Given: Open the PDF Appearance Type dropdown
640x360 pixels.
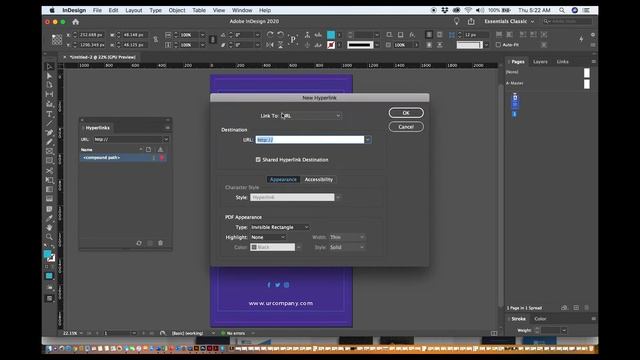Looking at the screenshot, I should pos(280,227).
